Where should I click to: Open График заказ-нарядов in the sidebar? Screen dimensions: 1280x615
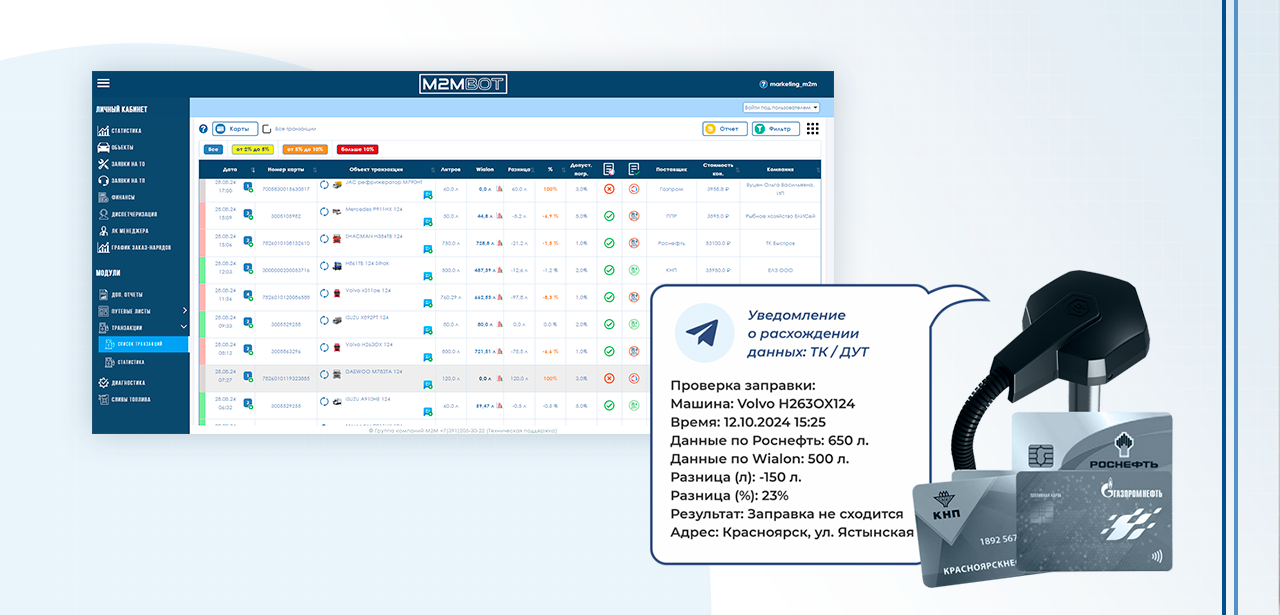tap(136, 247)
